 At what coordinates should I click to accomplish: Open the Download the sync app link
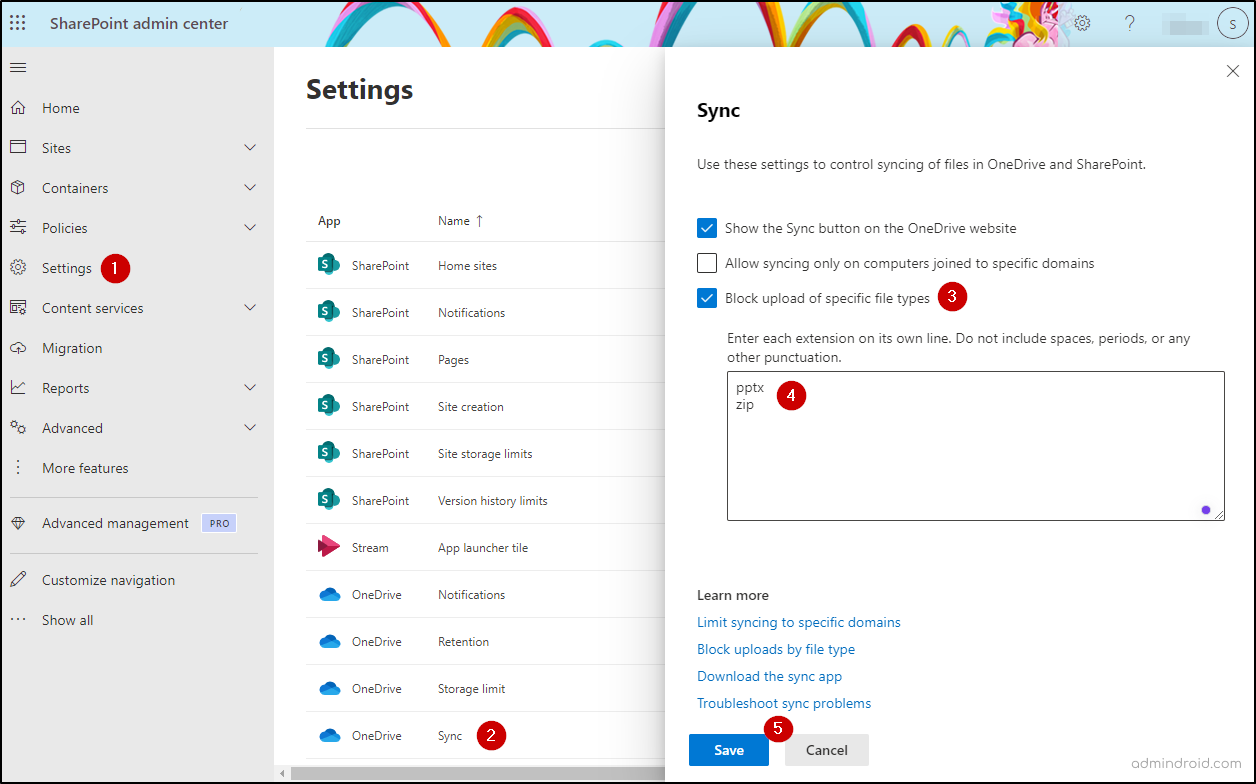(x=769, y=676)
